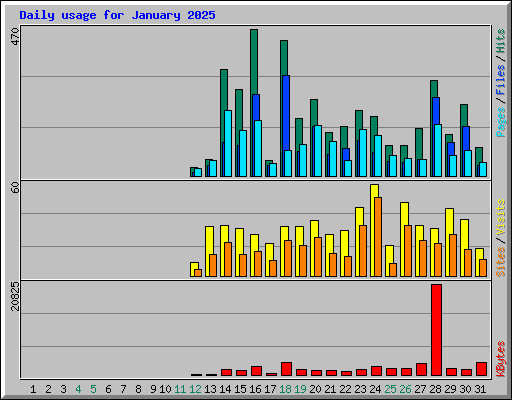
Task: Click the green Hits legend label
Action: (501, 41)
